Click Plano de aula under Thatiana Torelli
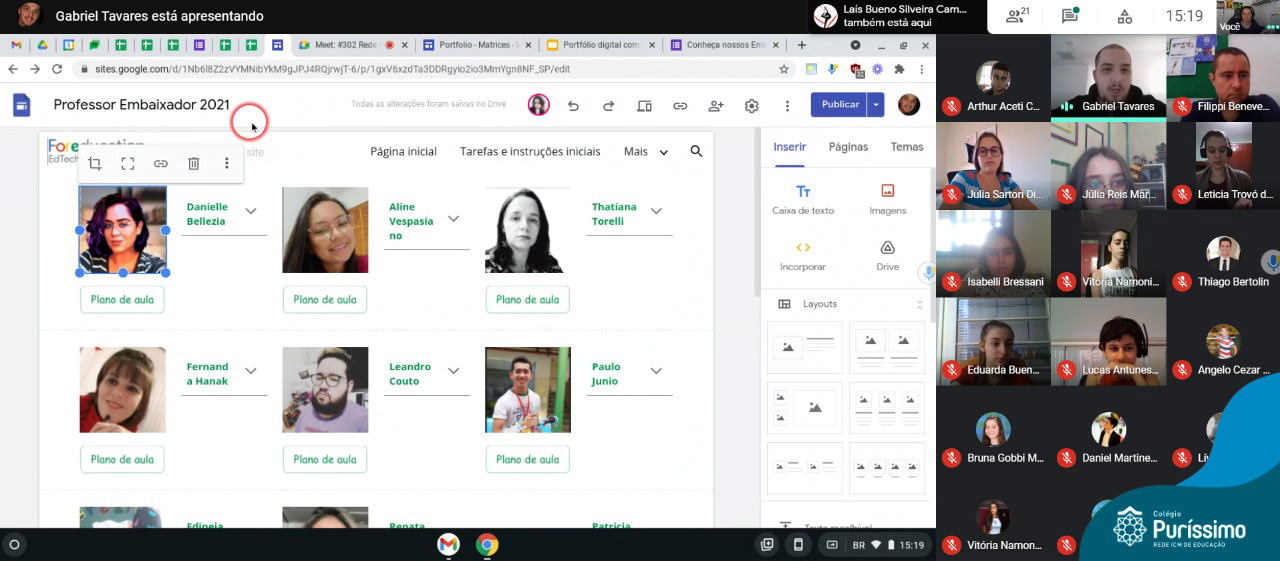1280x561 pixels. [527, 300]
